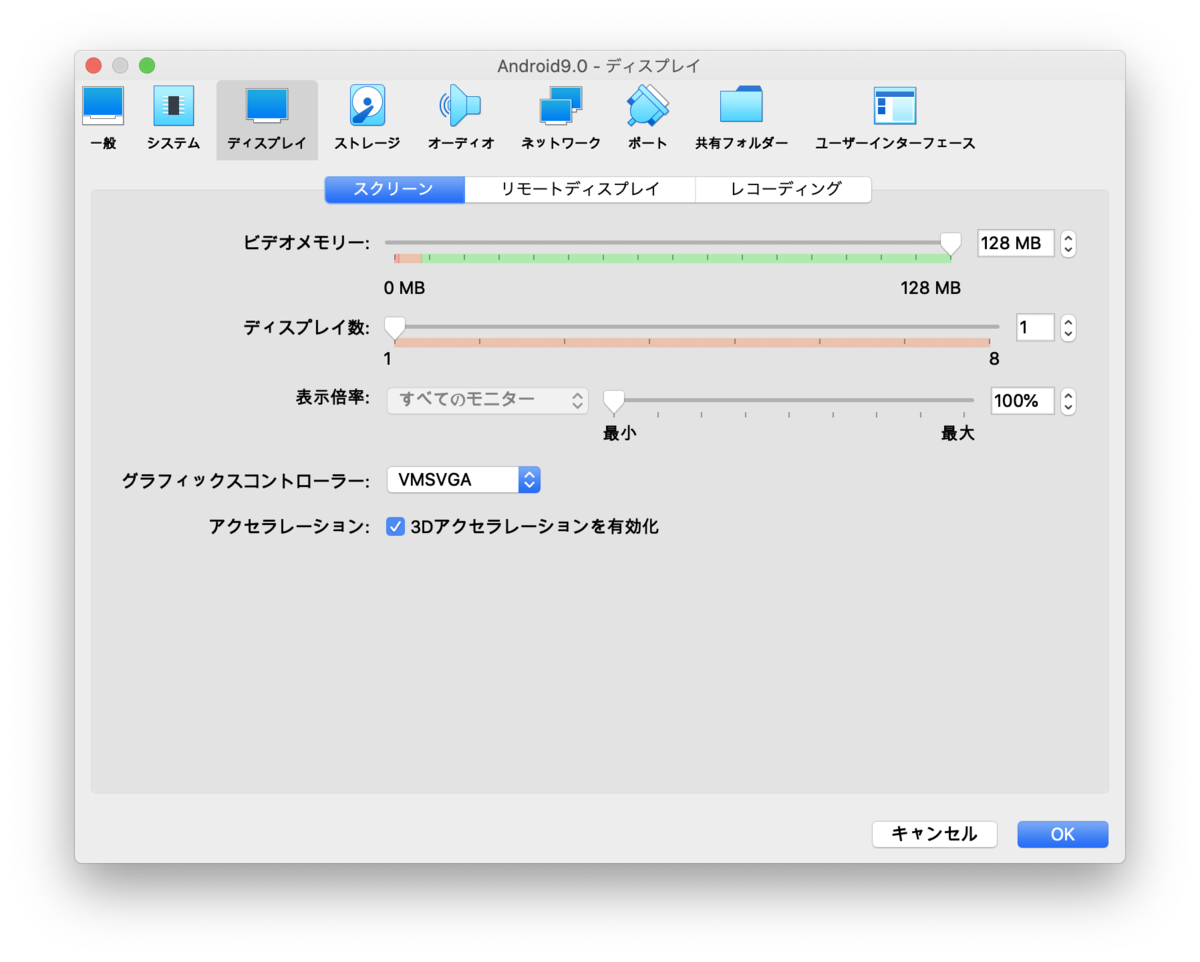Open the システム settings icon
This screenshot has height=962, width=1200.
click(x=173, y=118)
